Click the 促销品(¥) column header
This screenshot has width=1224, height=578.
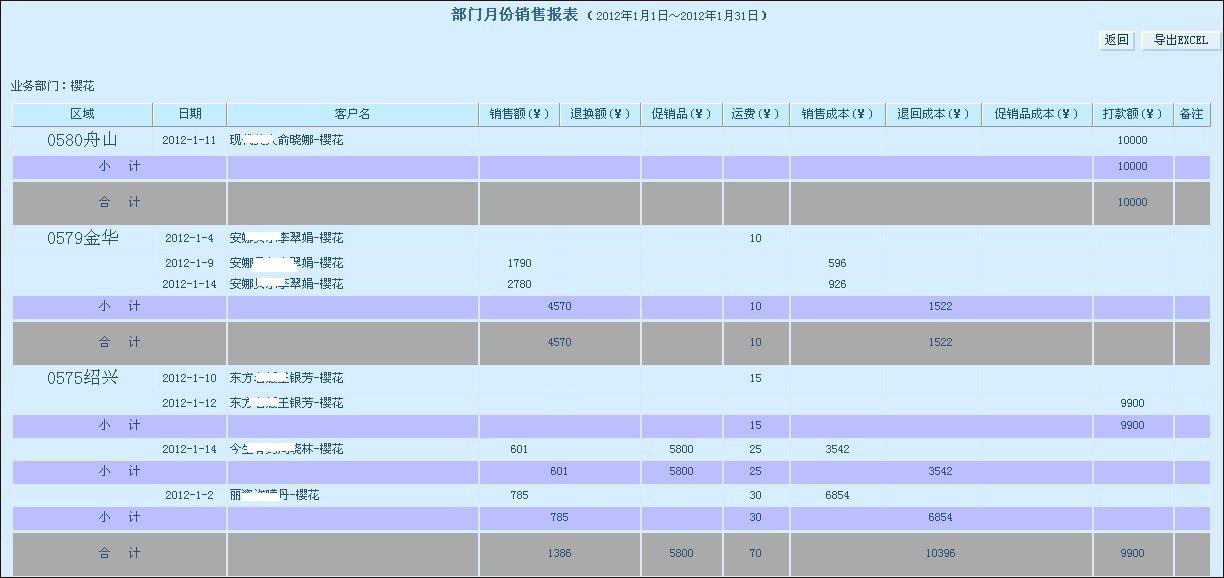pyautogui.click(x=681, y=114)
